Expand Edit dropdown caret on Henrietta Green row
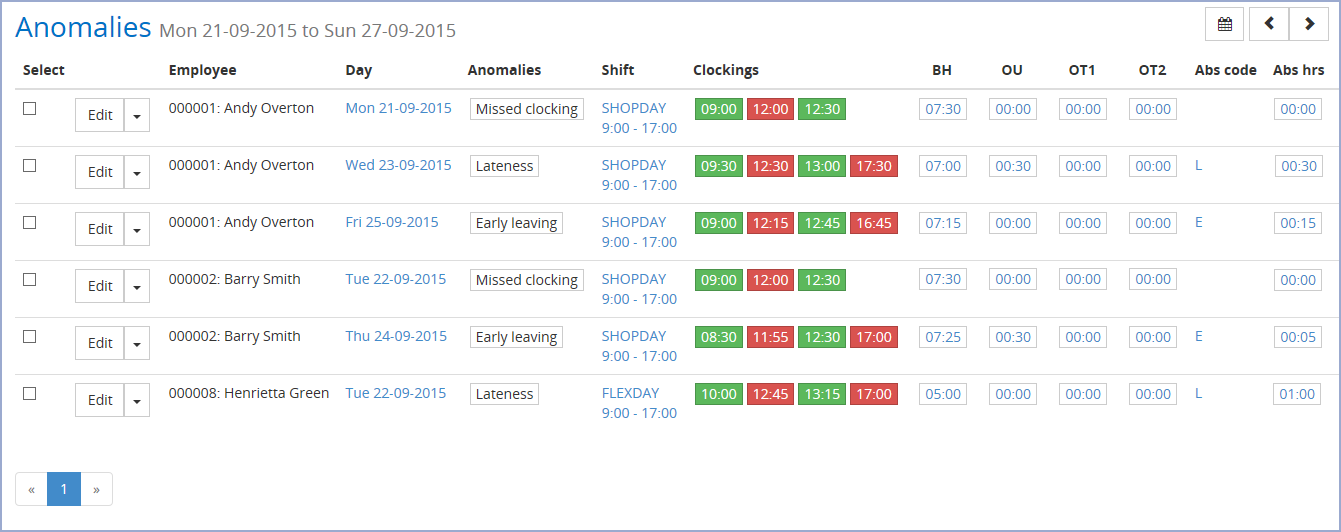 click(x=137, y=400)
